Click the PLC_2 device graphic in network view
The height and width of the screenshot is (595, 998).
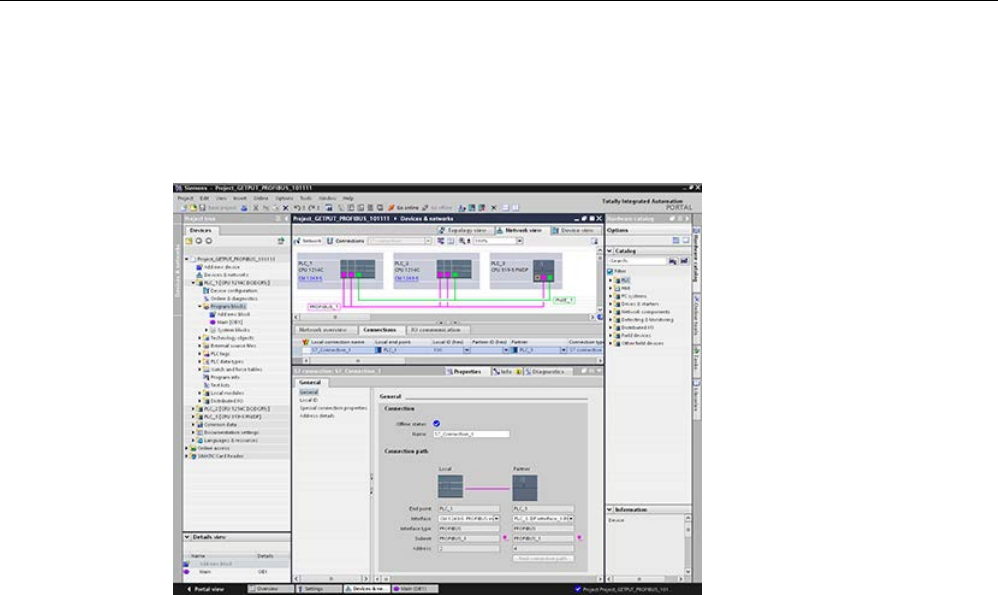454,269
